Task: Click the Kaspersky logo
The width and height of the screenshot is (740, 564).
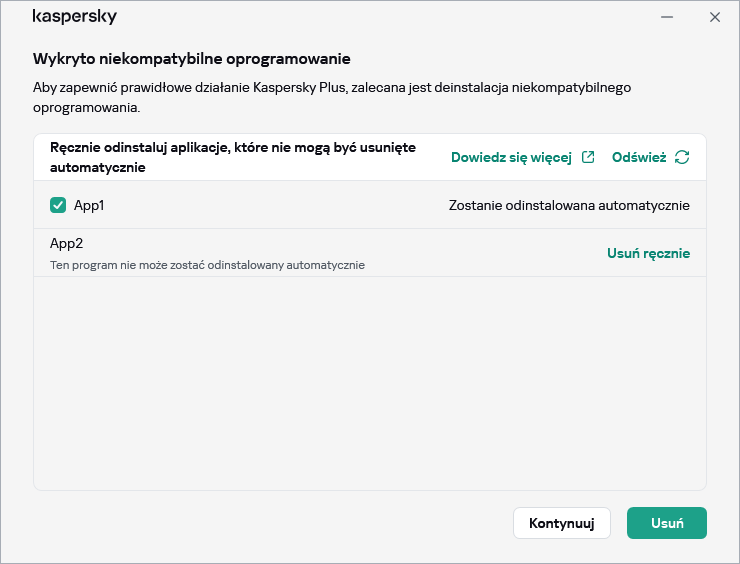Action: pyautogui.click(x=74, y=17)
